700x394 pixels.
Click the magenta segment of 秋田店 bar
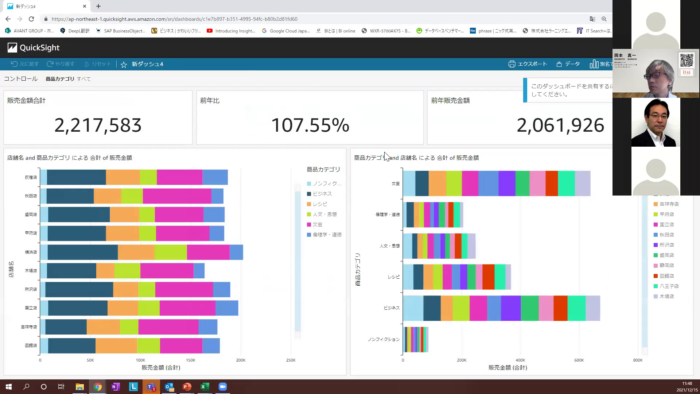point(177,196)
